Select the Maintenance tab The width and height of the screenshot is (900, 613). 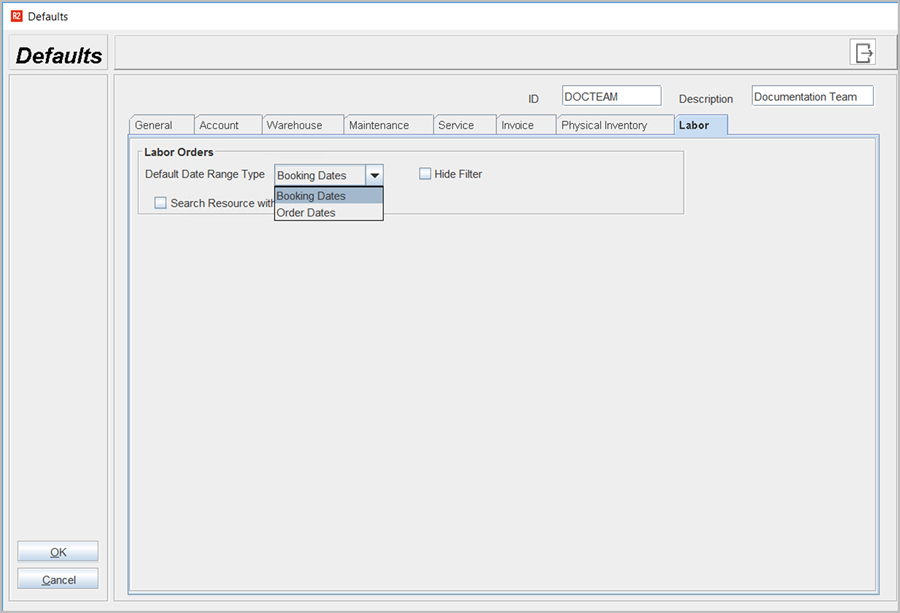click(x=379, y=125)
